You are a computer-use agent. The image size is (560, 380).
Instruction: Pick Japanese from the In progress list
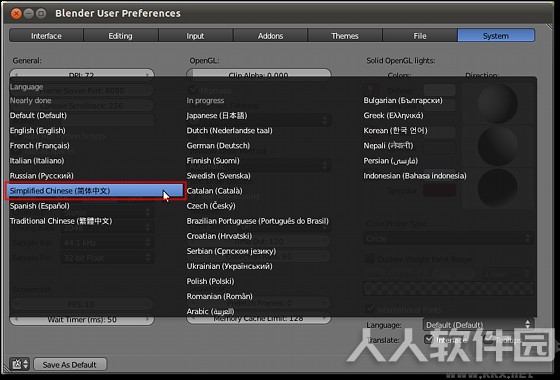tap(216, 115)
